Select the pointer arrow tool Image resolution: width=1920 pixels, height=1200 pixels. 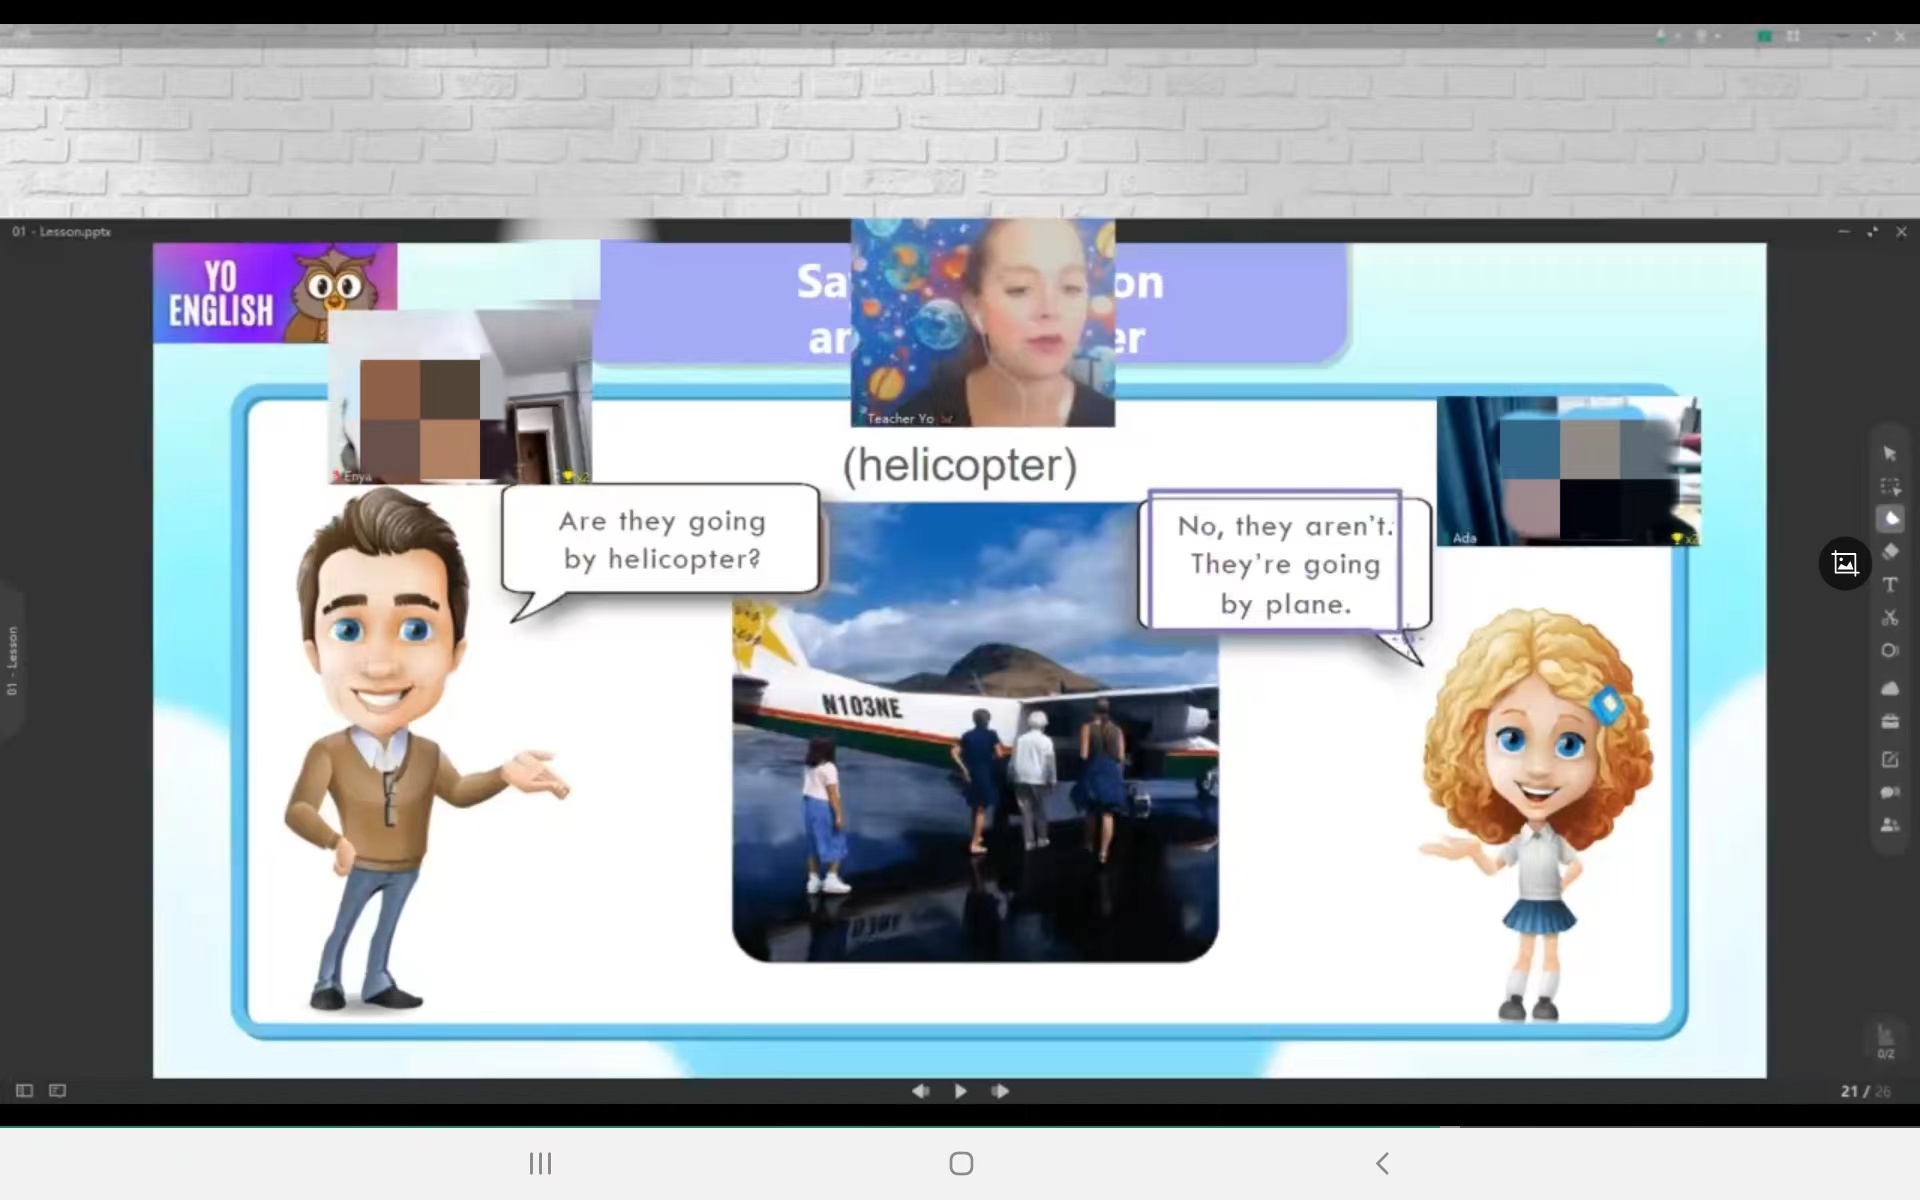pos(1889,454)
